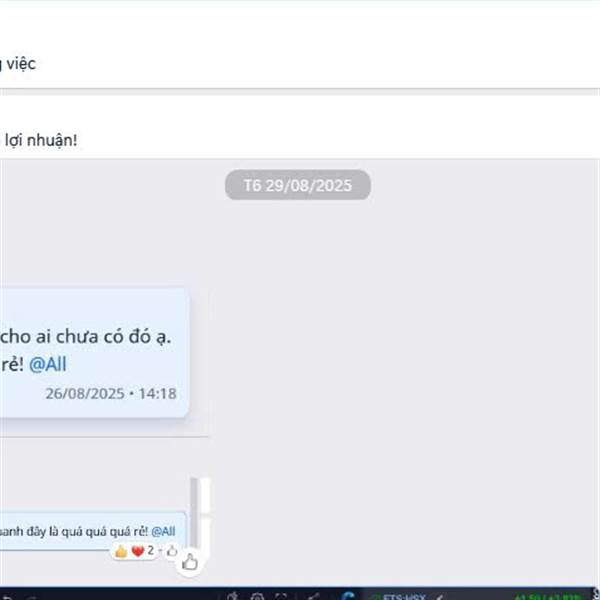Click the large thumbs-up like button
Viewport: 600px width, 600px height.
pyautogui.click(x=189, y=562)
